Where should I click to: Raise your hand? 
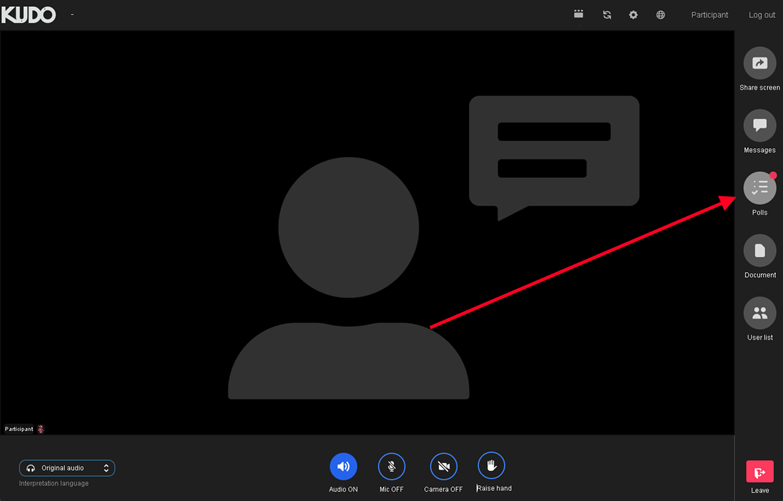click(491, 466)
